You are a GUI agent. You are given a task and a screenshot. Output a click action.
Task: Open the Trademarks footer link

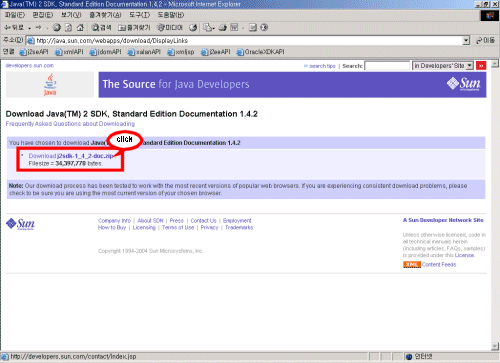[239, 228]
